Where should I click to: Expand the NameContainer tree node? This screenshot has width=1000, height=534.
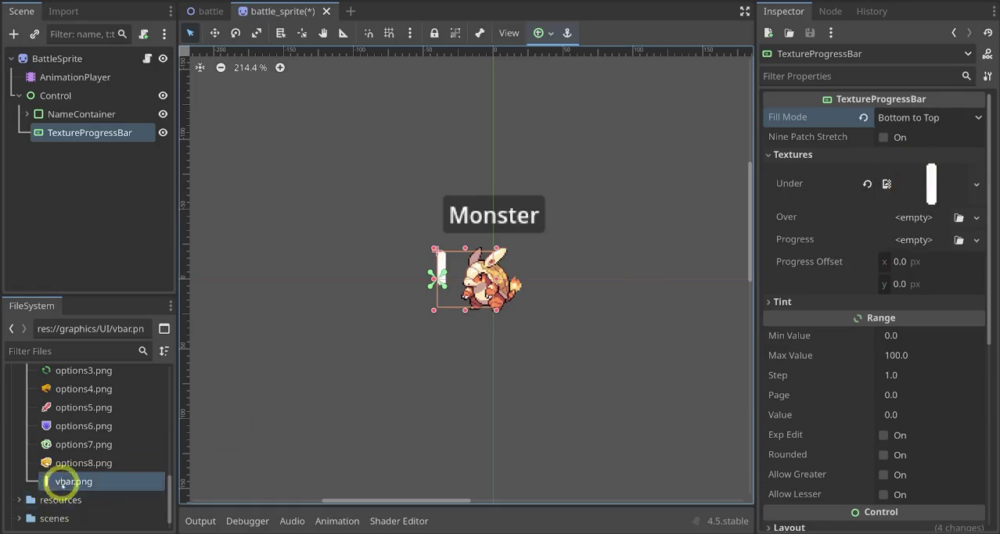(x=27, y=114)
